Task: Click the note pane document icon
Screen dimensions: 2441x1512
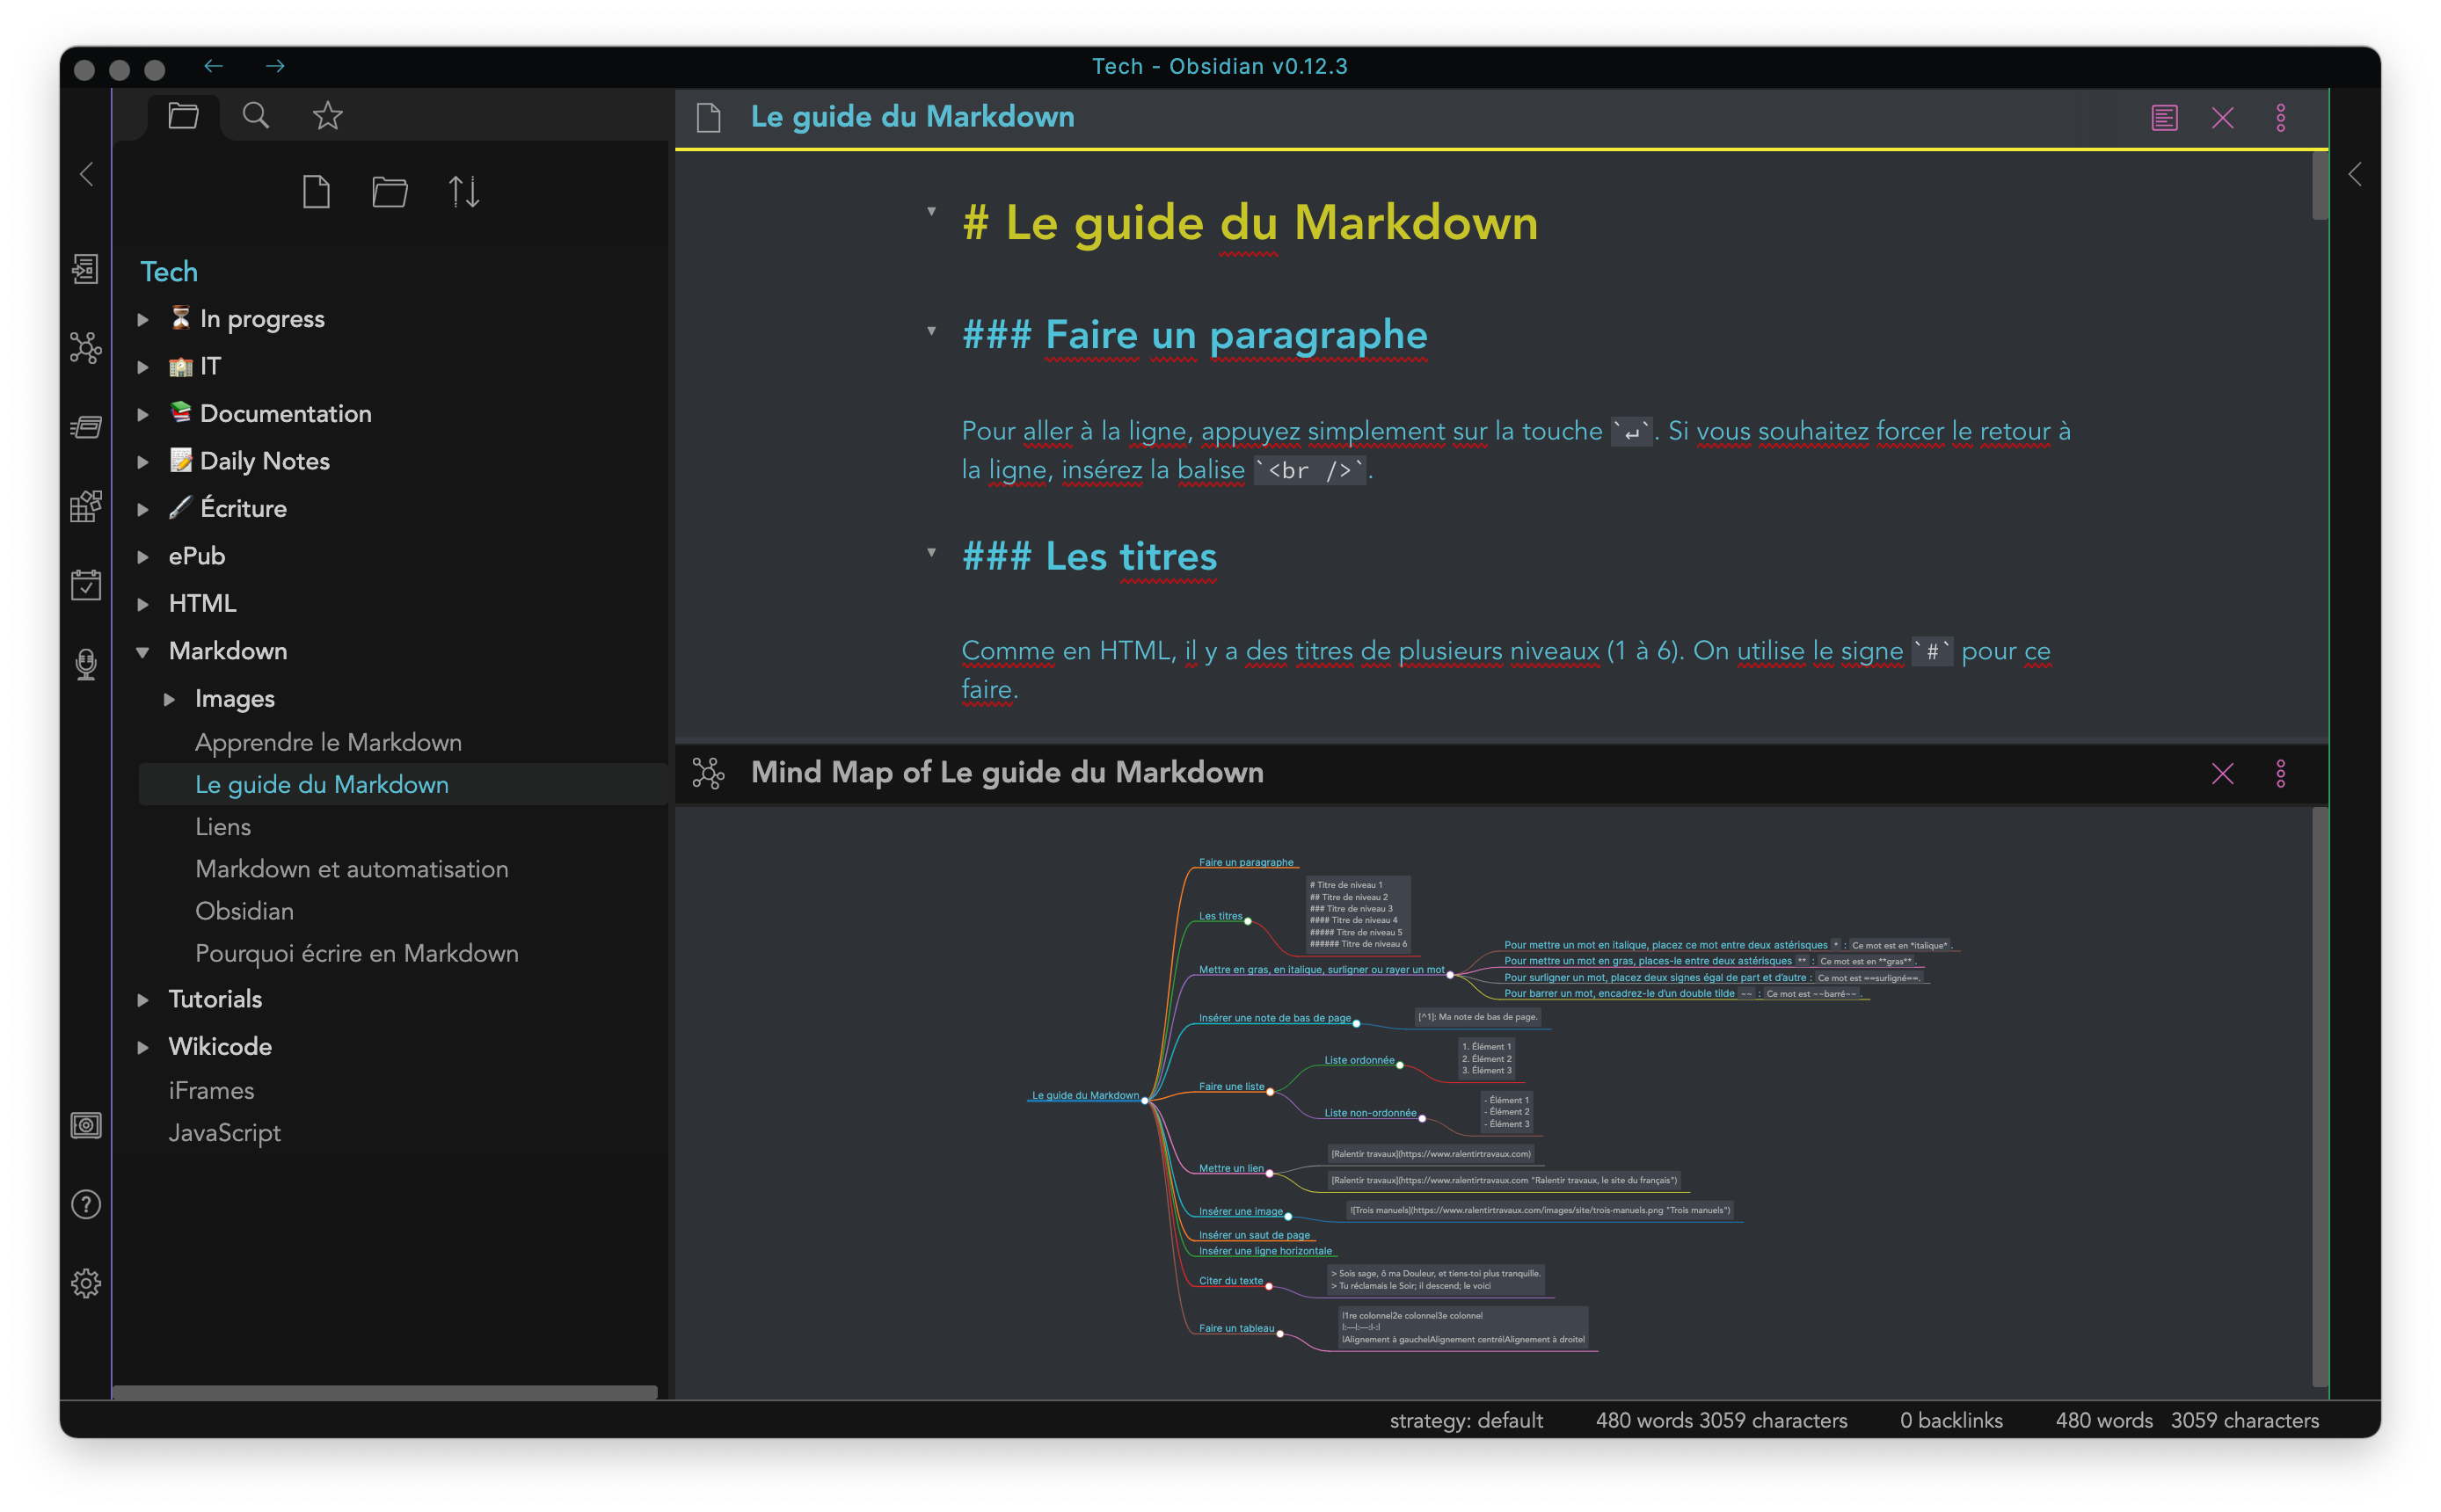Action: pyautogui.click(x=708, y=118)
